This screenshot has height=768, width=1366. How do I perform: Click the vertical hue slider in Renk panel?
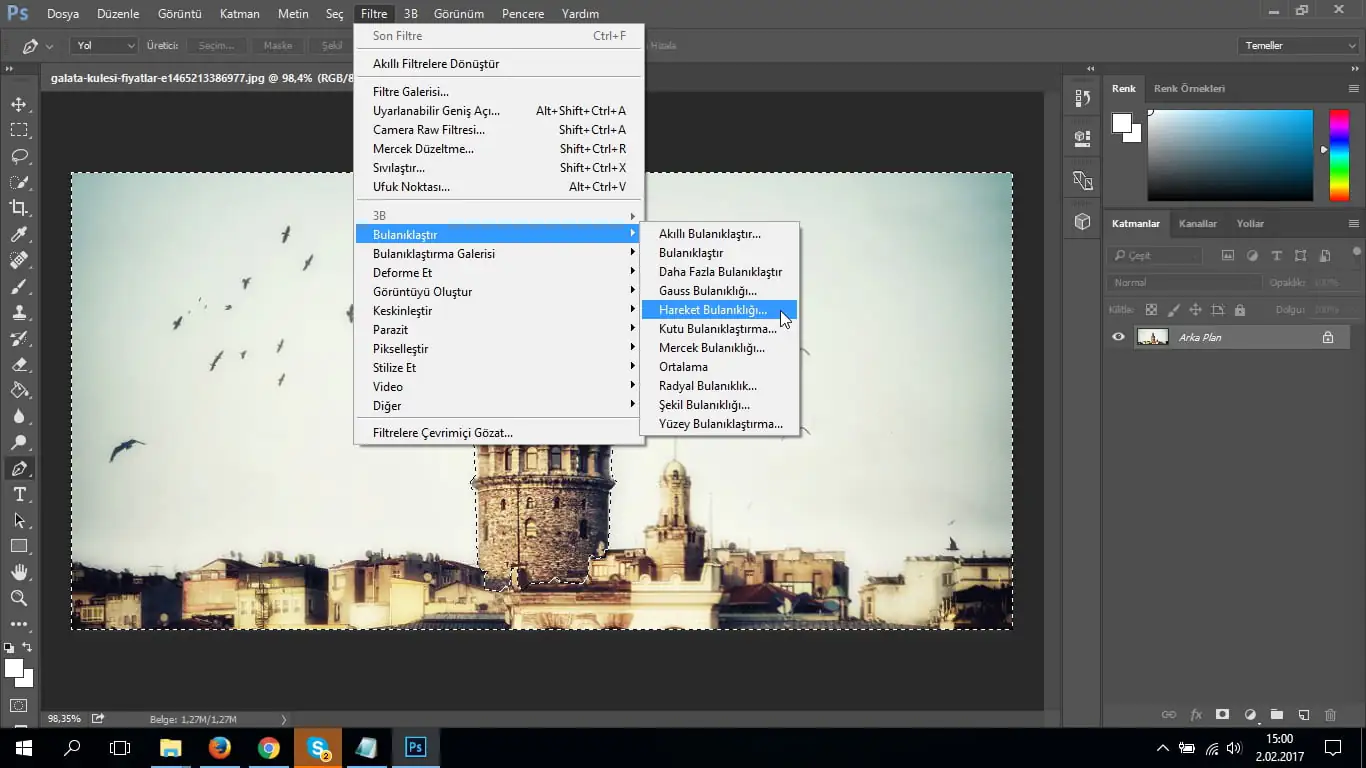(1338, 155)
